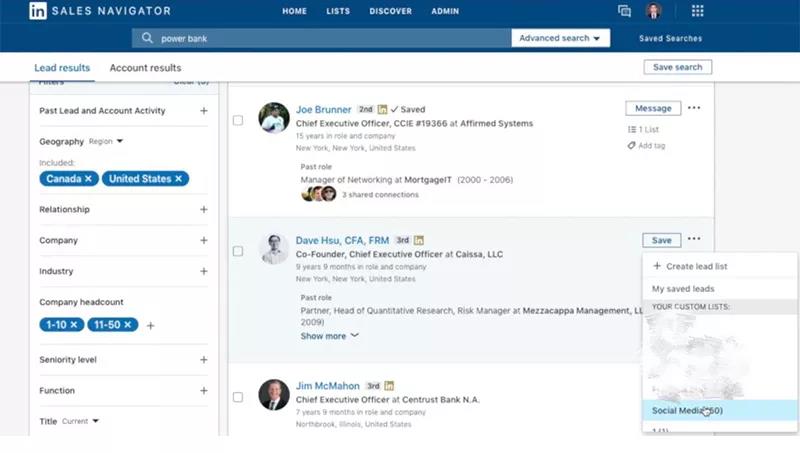800x453 pixels.
Task: Message Joe Brunner
Action: [x=653, y=108]
